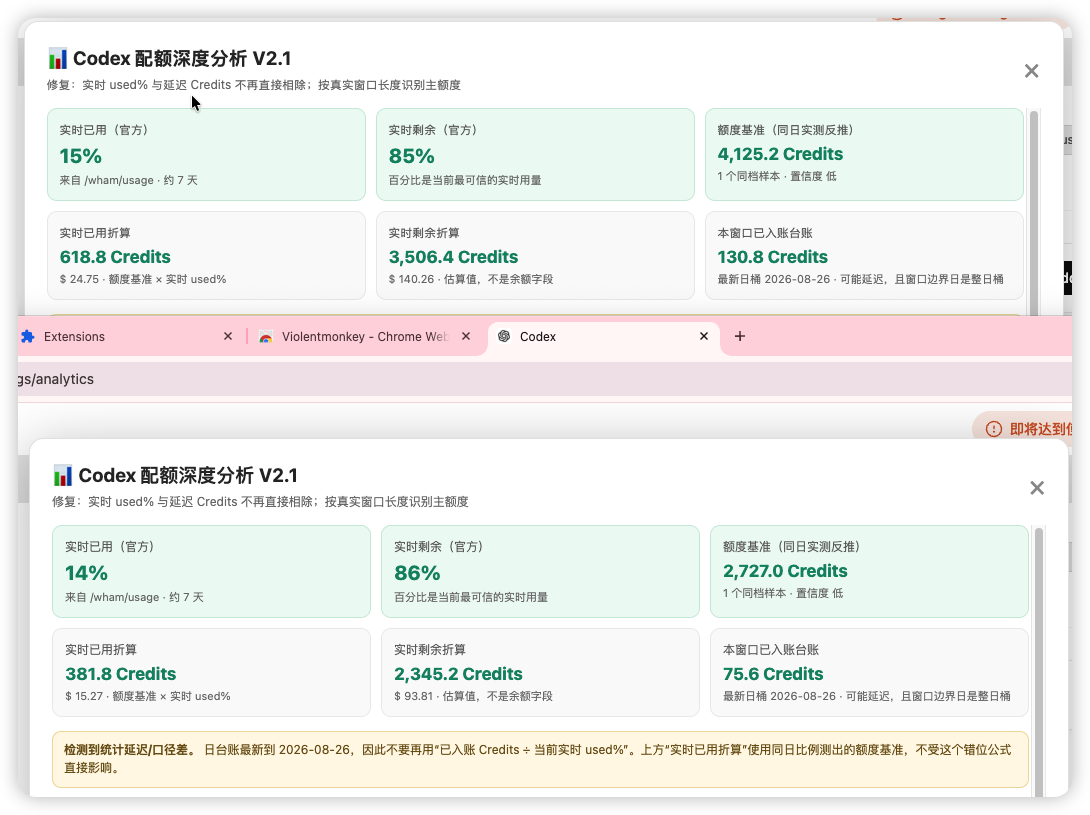Click 最新日桶 2026-08-26 text under 130.8 Credits
This screenshot has width=1090, height=815.
click(x=861, y=279)
